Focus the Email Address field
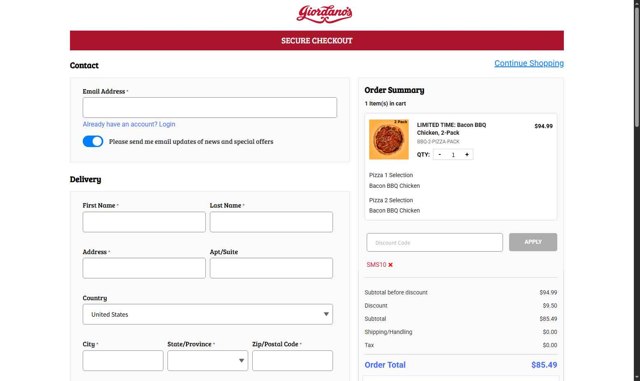 click(210, 107)
